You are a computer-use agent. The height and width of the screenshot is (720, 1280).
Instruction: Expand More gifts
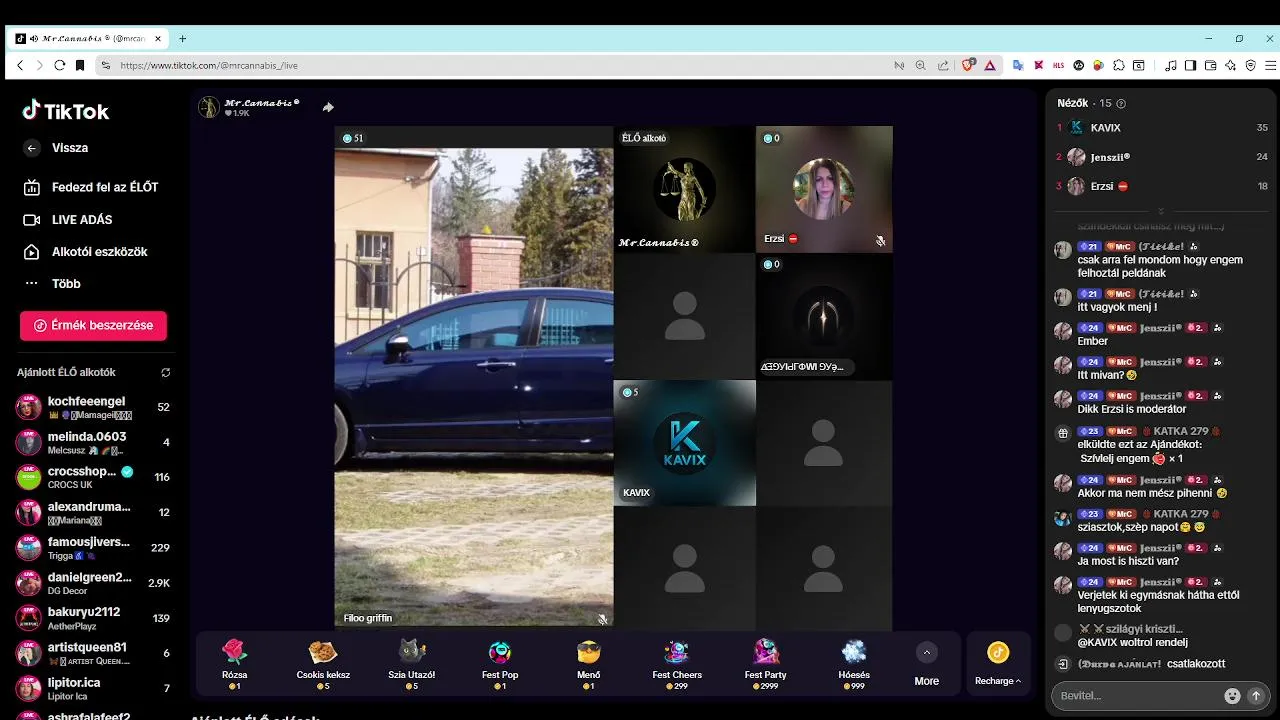click(x=927, y=665)
